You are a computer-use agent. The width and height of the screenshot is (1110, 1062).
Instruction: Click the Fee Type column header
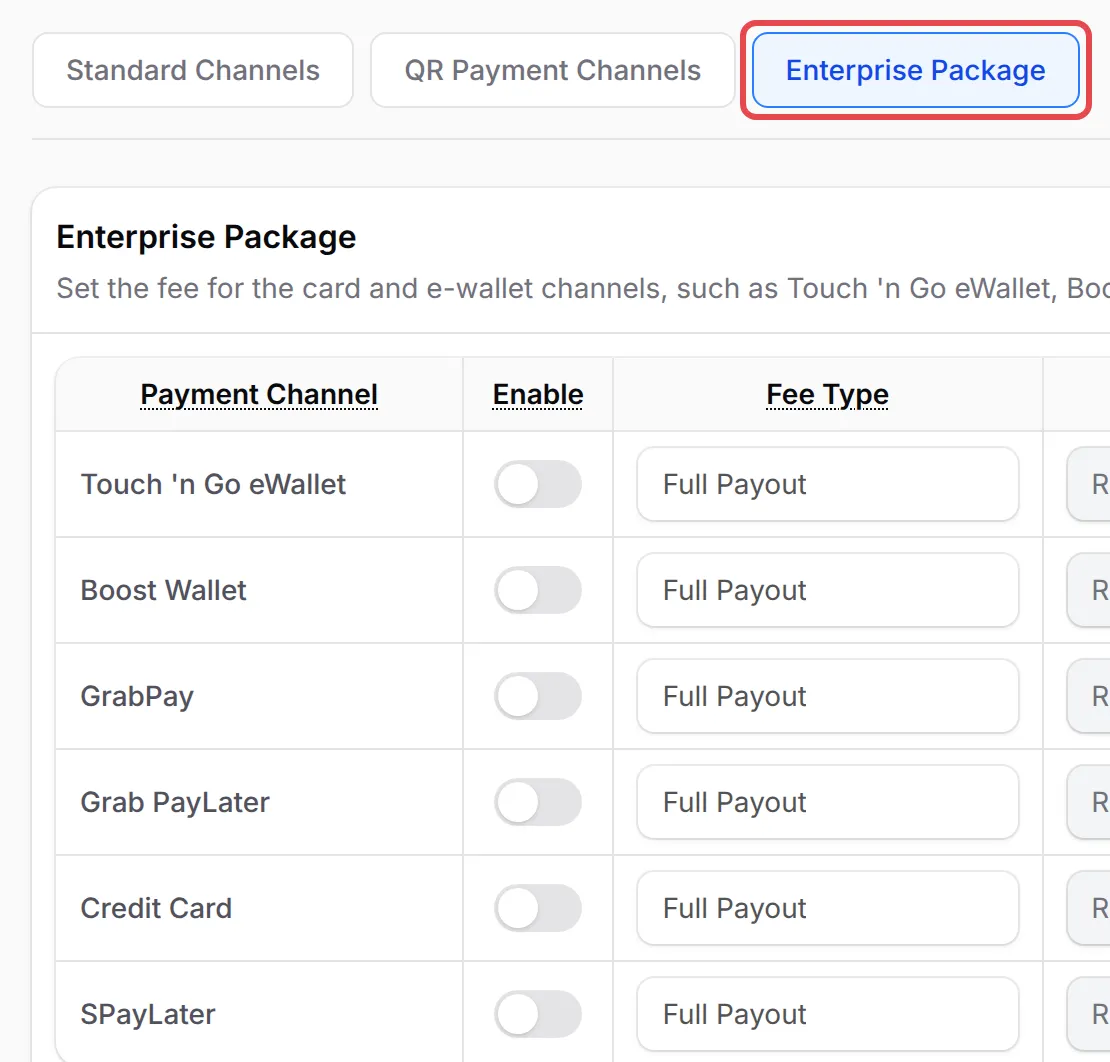tap(828, 394)
